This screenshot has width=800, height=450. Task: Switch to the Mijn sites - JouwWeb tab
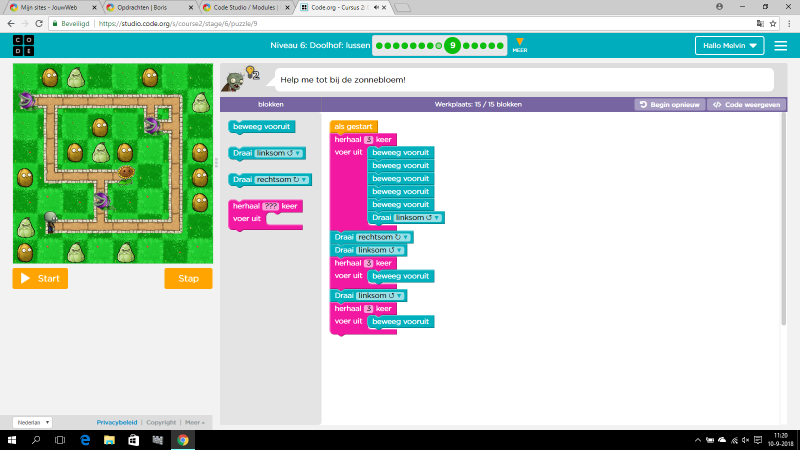(x=51, y=8)
